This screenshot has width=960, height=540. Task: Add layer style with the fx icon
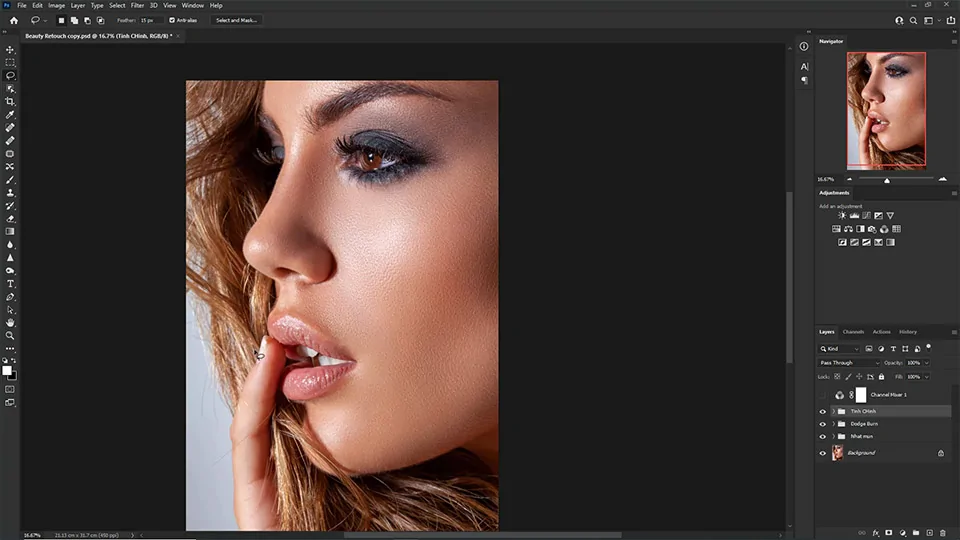[875, 533]
